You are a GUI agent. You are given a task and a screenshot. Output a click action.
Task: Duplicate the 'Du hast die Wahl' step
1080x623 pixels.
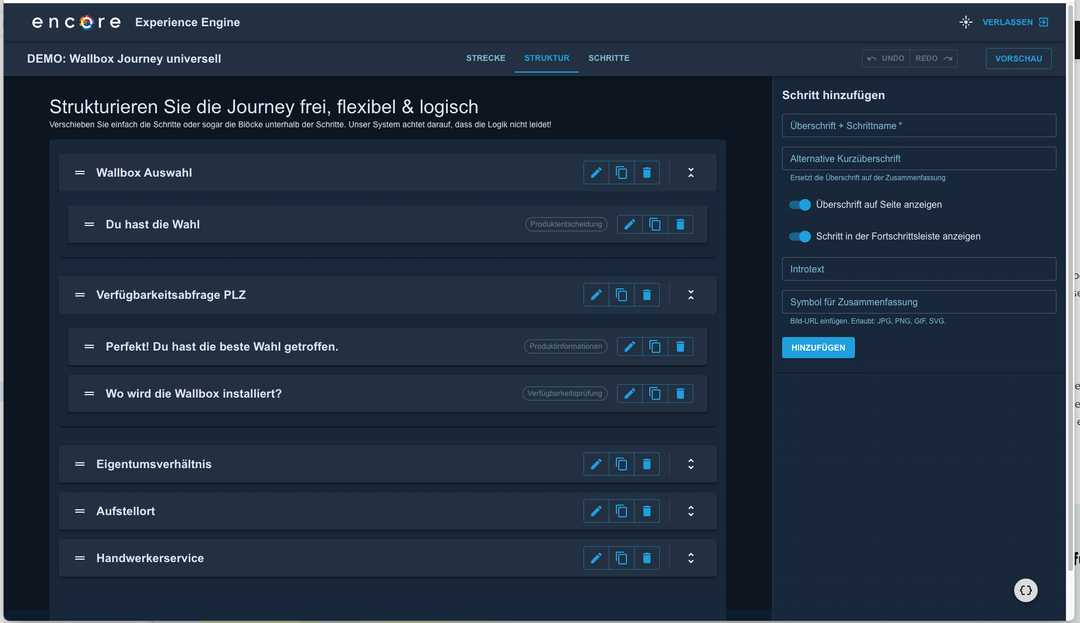click(x=654, y=224)
